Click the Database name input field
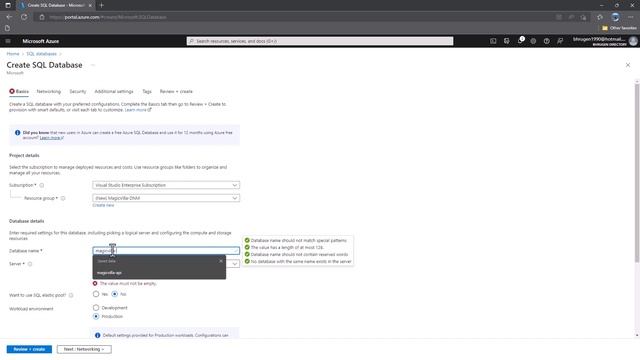 click(x=166, y=251)
